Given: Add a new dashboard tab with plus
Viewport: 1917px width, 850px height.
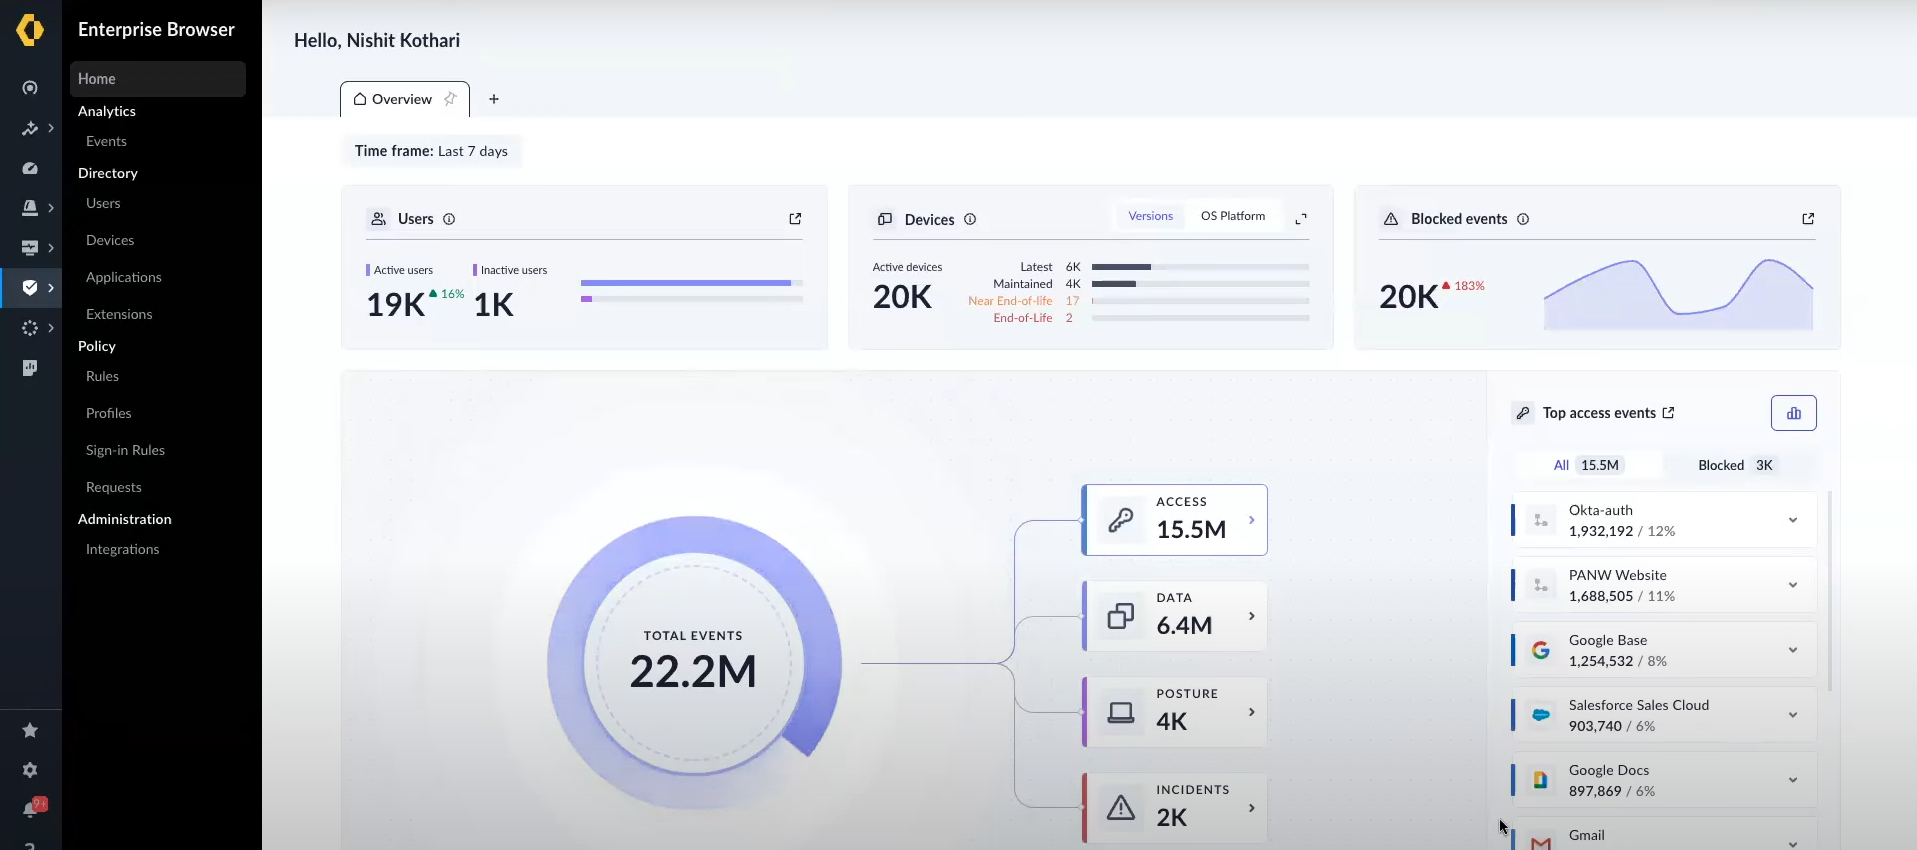Looking at the screenshot, I should pyautogui.click(x=494, y=99).
